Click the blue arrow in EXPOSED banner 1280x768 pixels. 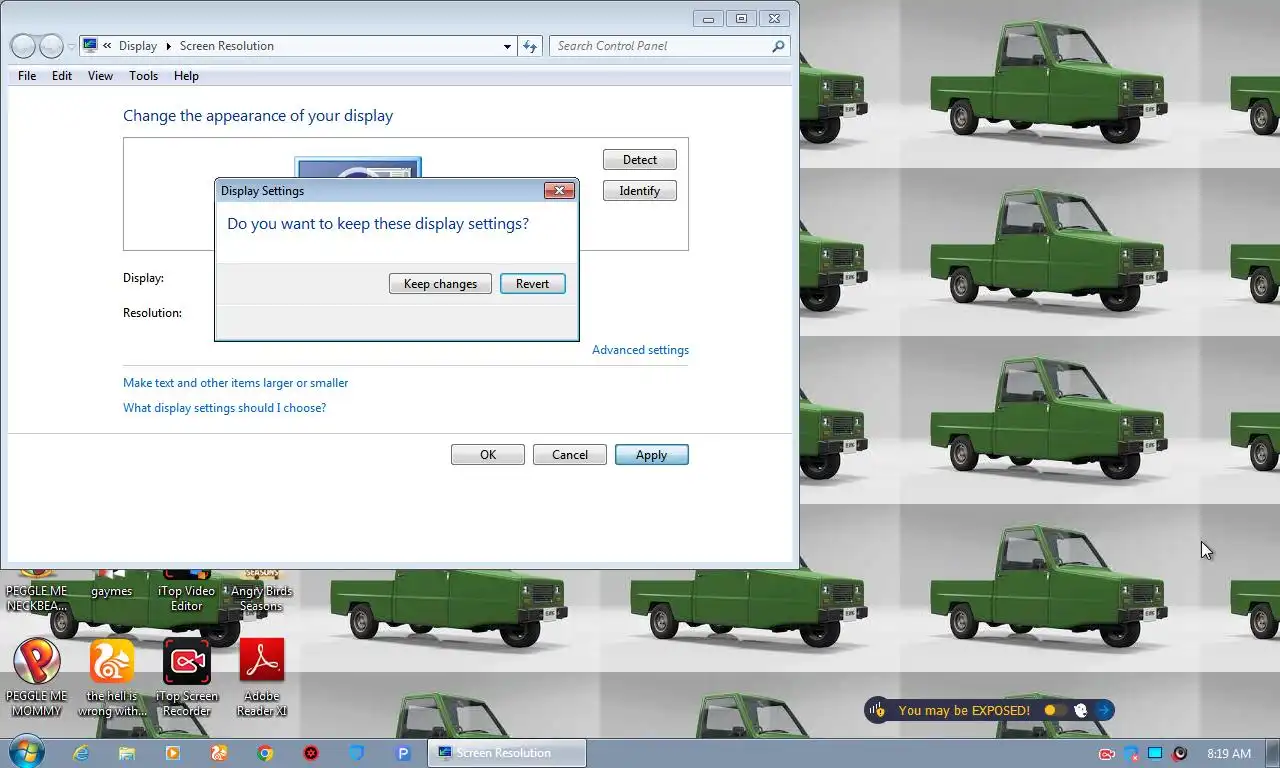[1103, 710]
